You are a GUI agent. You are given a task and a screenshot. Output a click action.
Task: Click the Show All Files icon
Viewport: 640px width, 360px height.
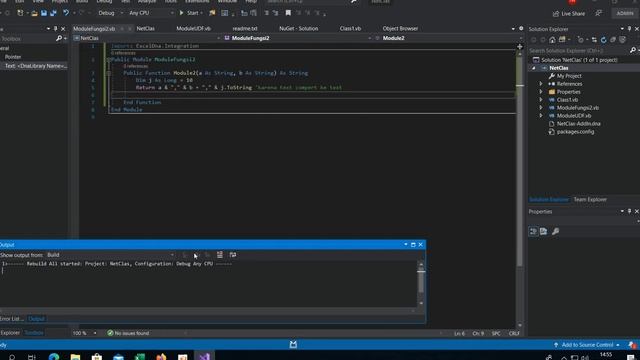tap(622, 40)
